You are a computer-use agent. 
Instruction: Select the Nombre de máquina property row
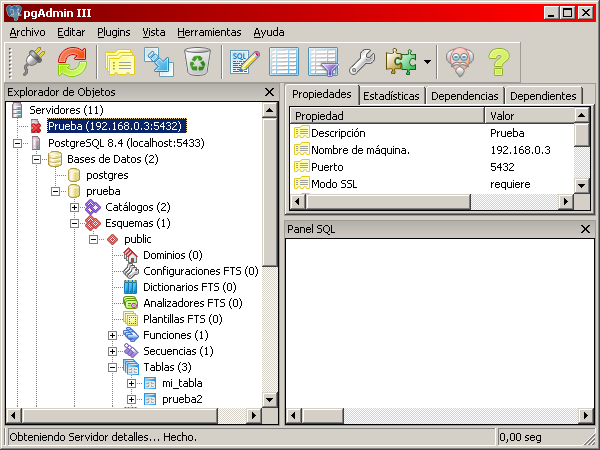click(432, 150)
